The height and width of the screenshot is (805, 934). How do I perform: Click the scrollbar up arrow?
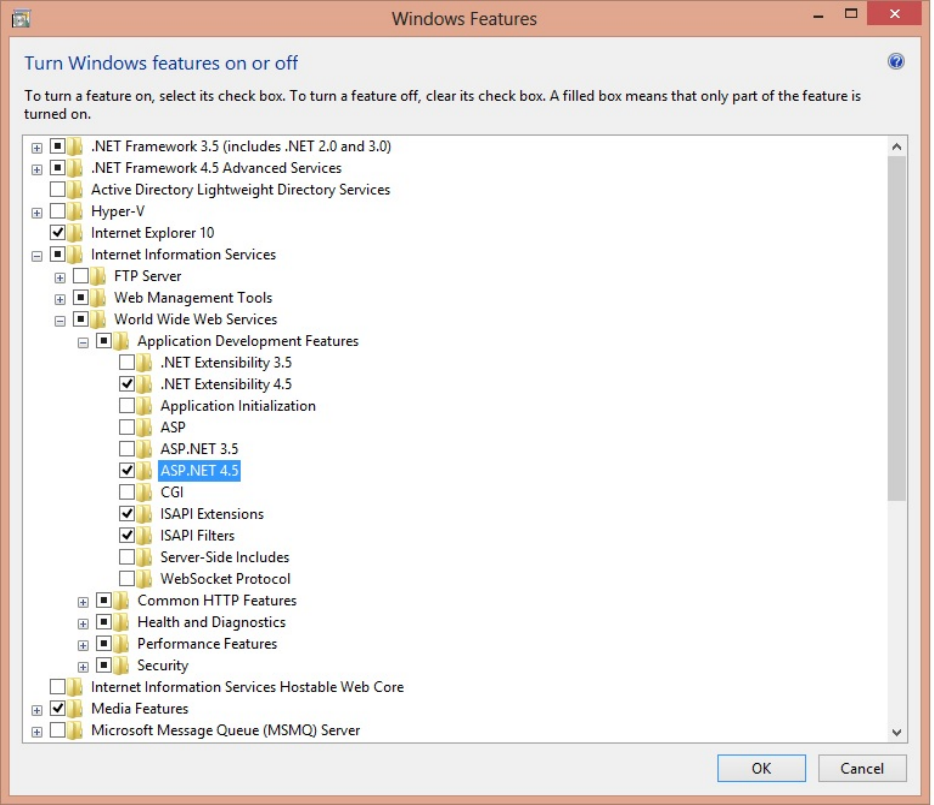896,147
